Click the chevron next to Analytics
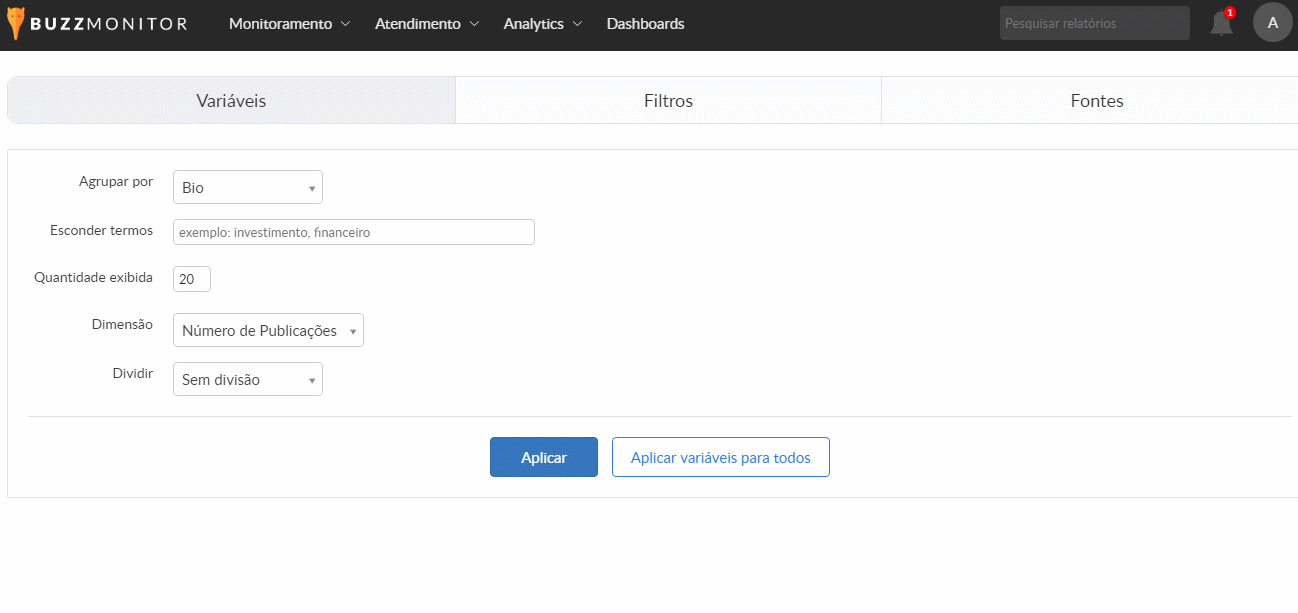Screen dimensions: 1298x613 577,24
